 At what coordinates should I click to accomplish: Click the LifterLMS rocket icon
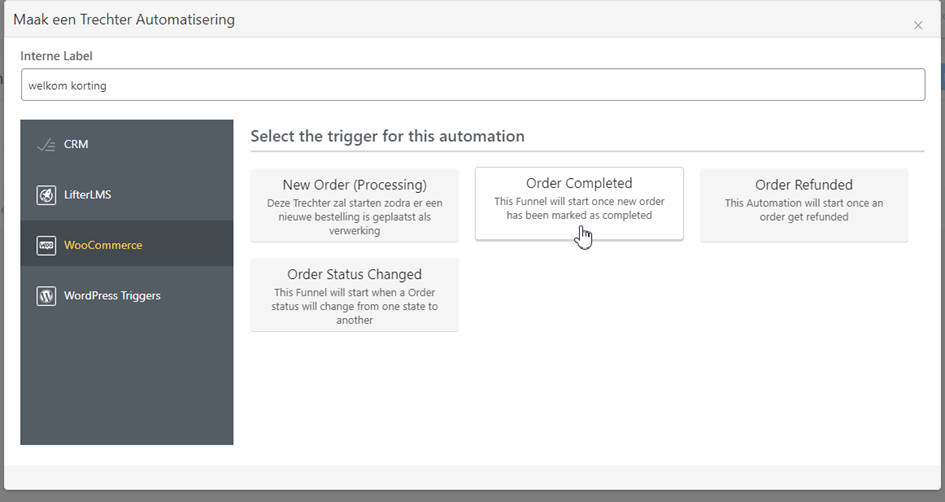pyautogui.click(x=46, y=195)
